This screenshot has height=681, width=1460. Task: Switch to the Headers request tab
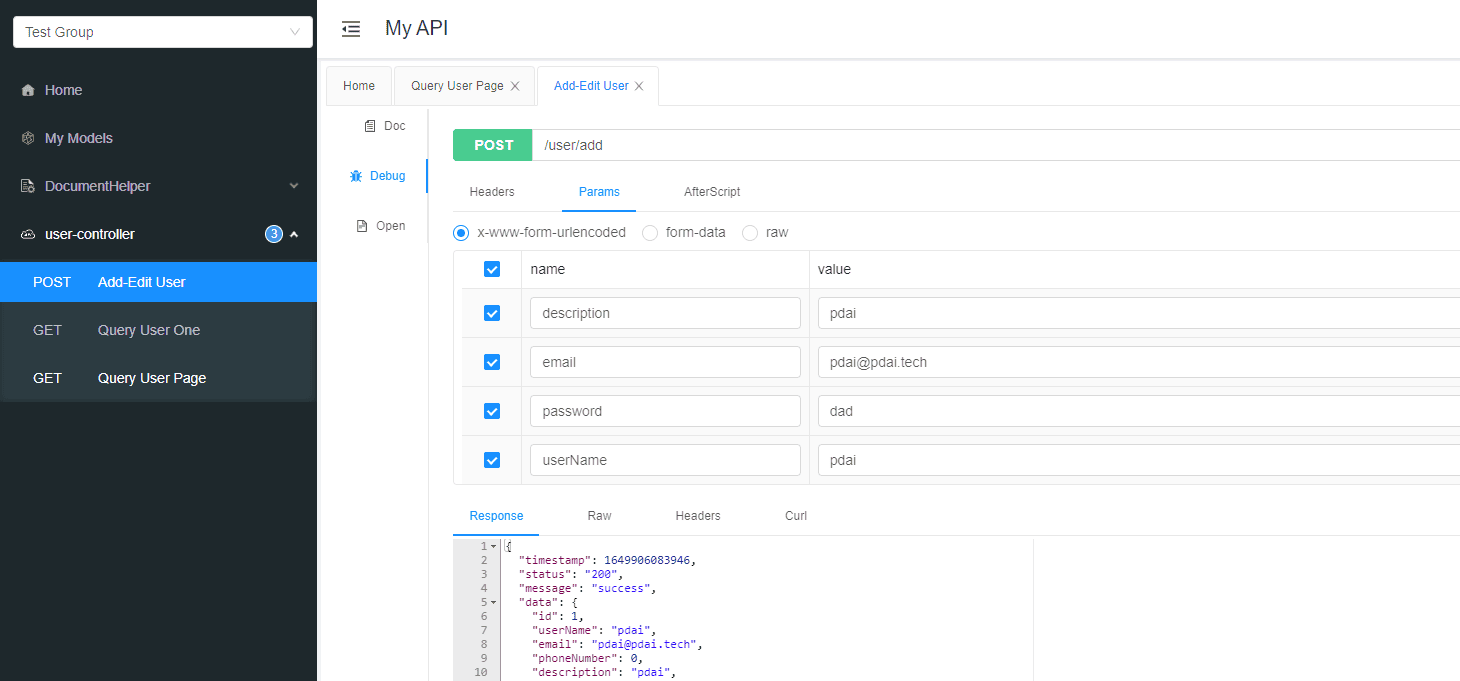coord(492,192)
